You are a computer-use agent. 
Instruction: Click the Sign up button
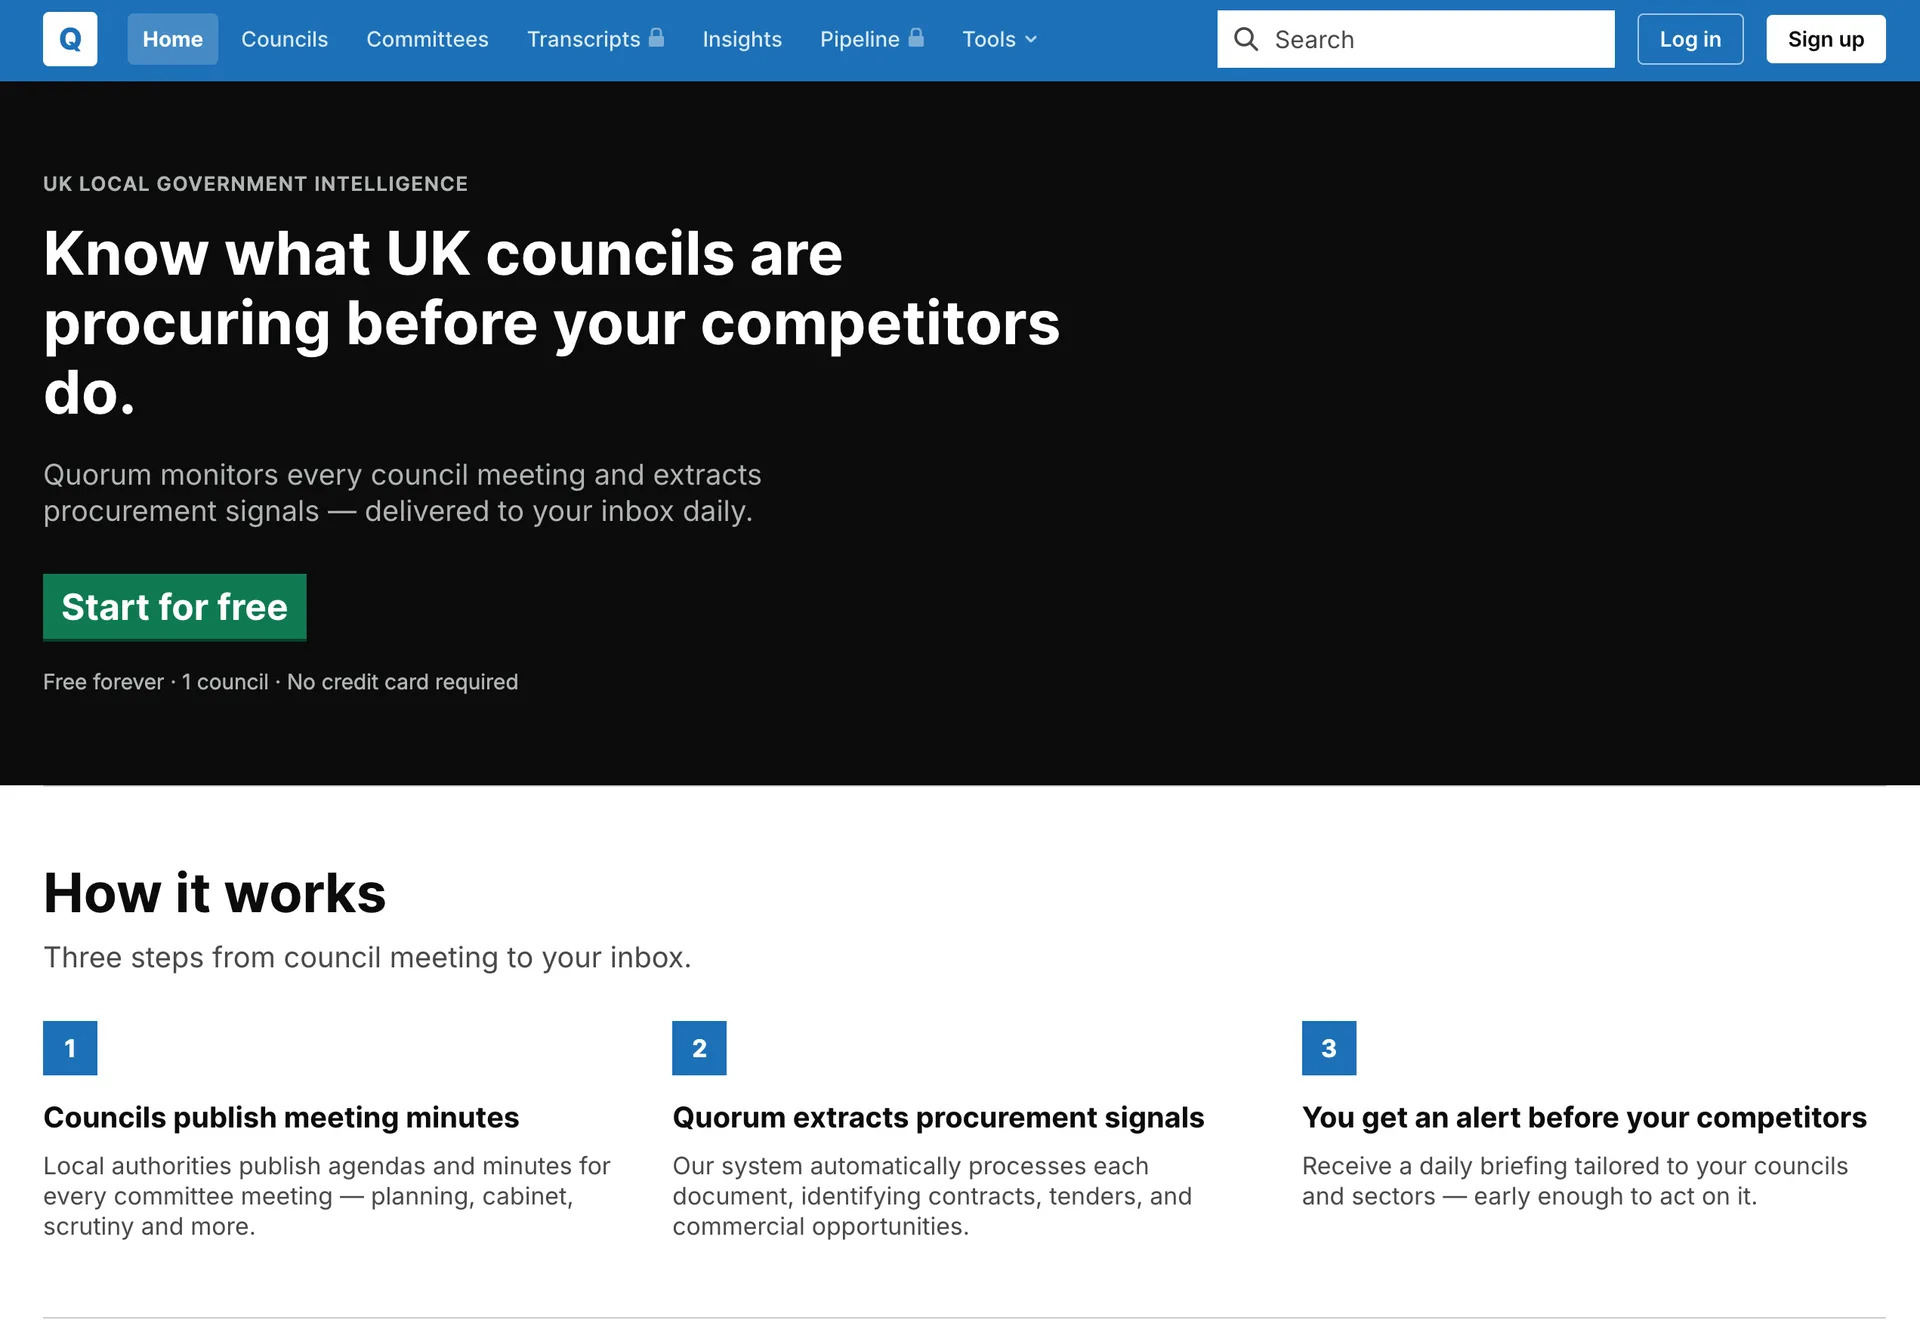point(1826,39)
